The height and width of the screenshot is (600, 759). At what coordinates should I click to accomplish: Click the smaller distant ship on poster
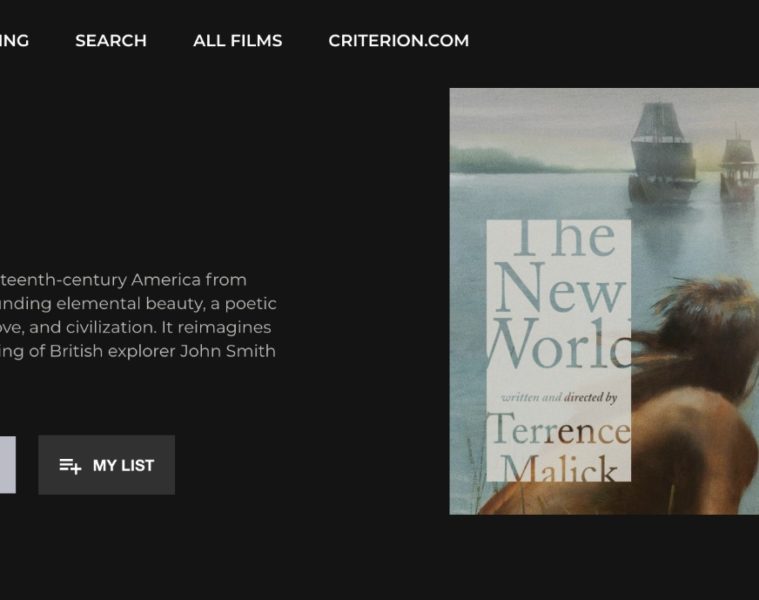coord(738,168)
